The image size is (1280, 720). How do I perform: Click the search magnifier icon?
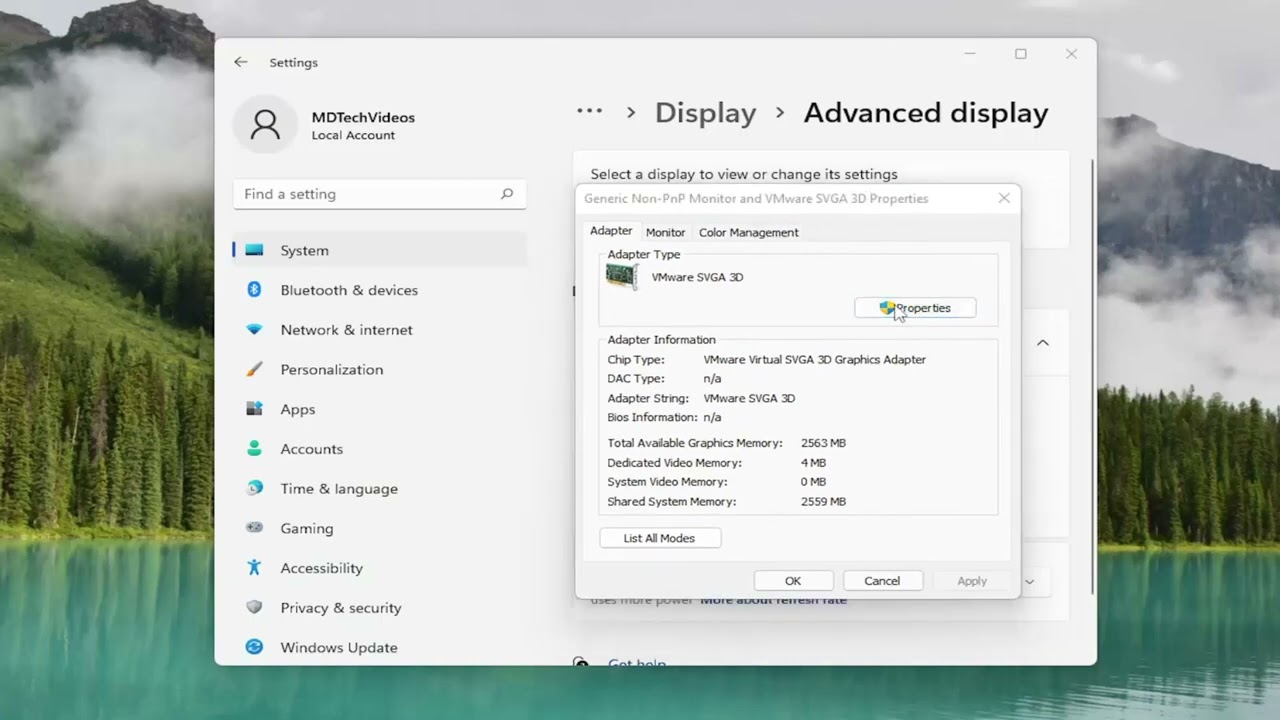pos(507,194)
